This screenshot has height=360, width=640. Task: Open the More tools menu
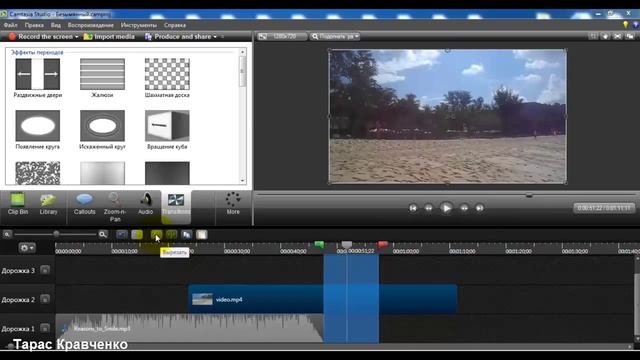233,204
